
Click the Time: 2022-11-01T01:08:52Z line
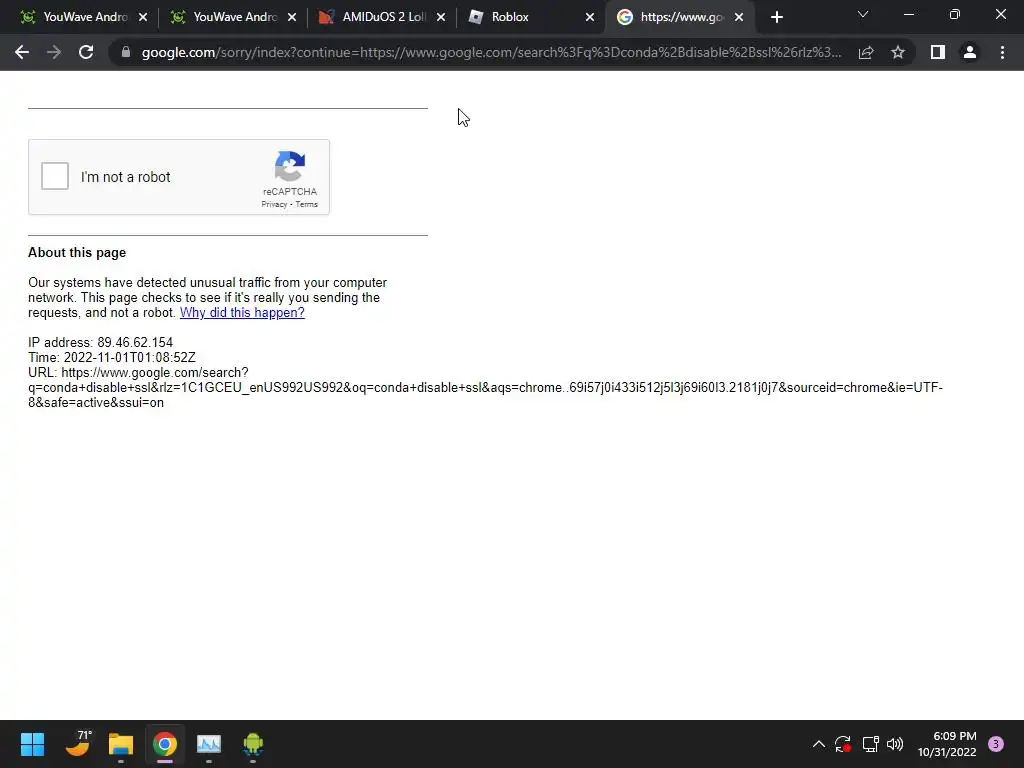coord(112,357)
